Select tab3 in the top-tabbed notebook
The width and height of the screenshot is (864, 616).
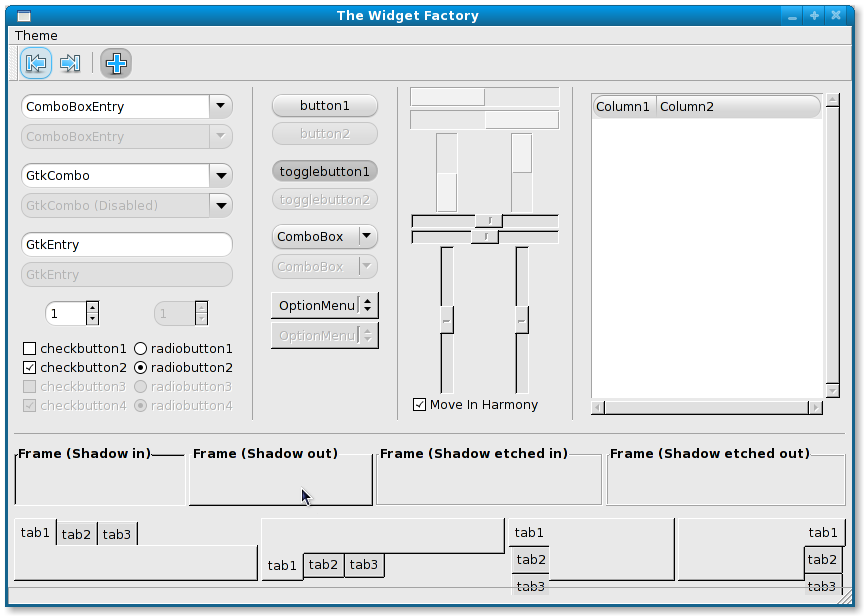click(x=117, y=534)
